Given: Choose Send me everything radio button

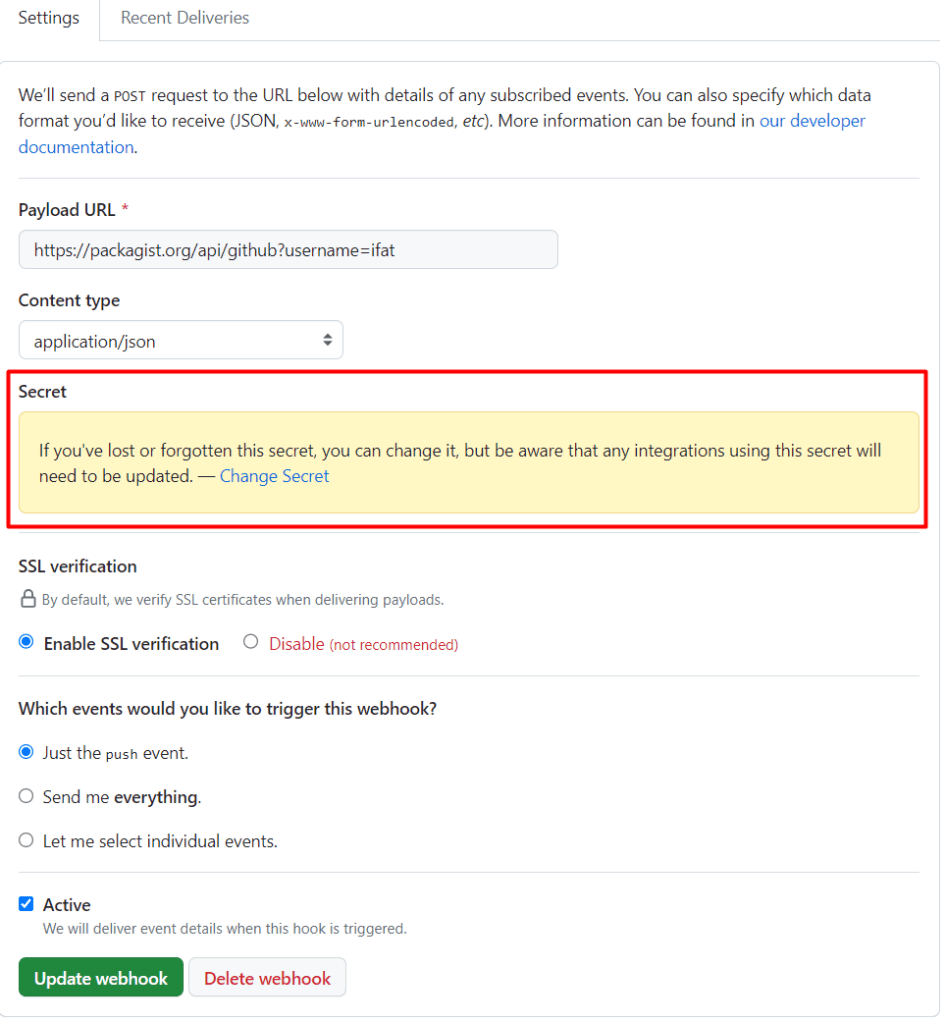Looking at the screenshot, I should coord(27,797).
